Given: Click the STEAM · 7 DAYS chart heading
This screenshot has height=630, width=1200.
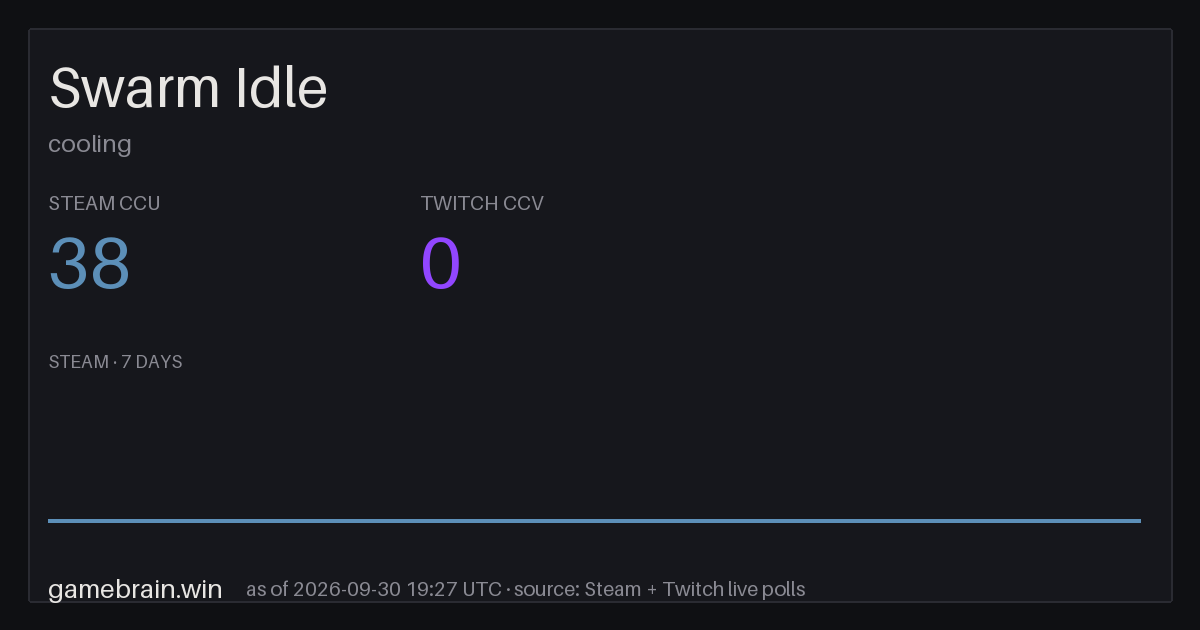Looking at the screenshot, I should (x=116, y=362).
